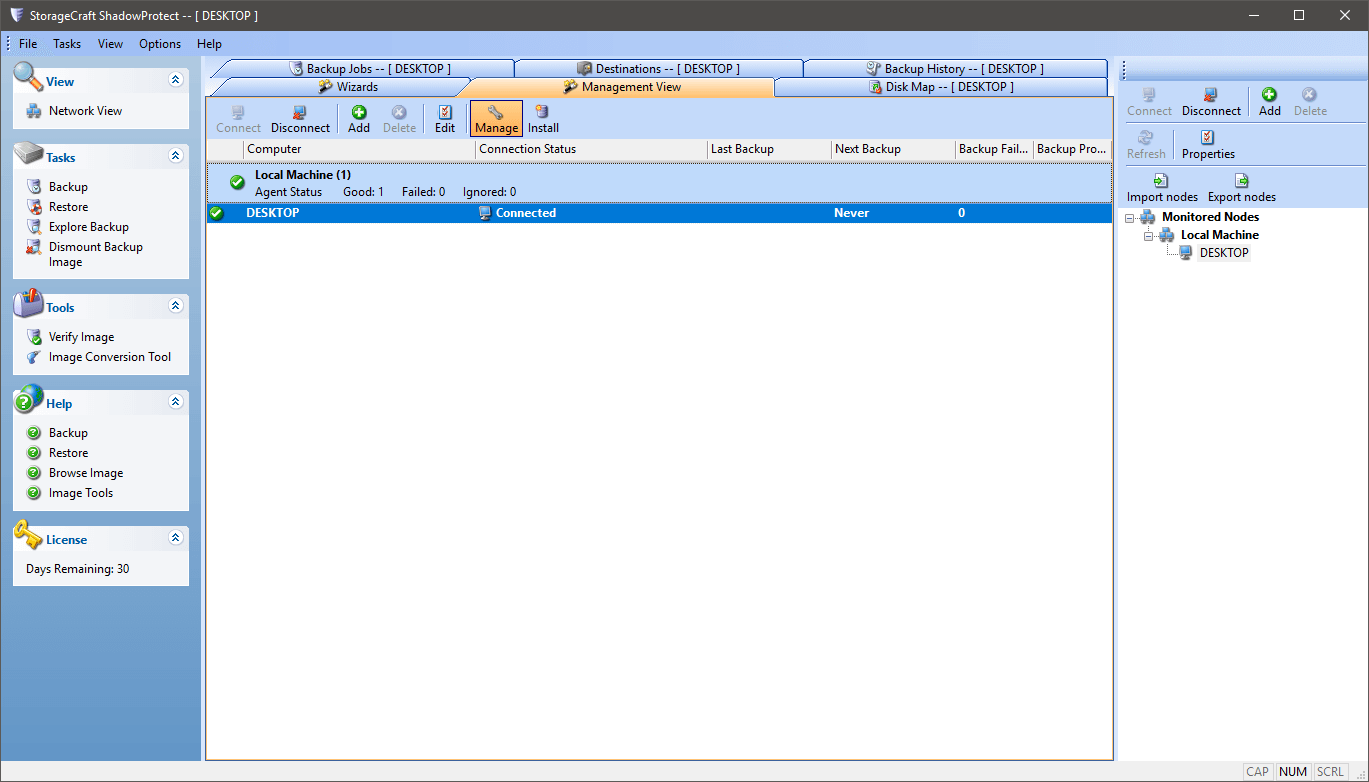1369x782 pixels.
Task: Click the NUM status bar indicator
Action: coord(1293,772)
